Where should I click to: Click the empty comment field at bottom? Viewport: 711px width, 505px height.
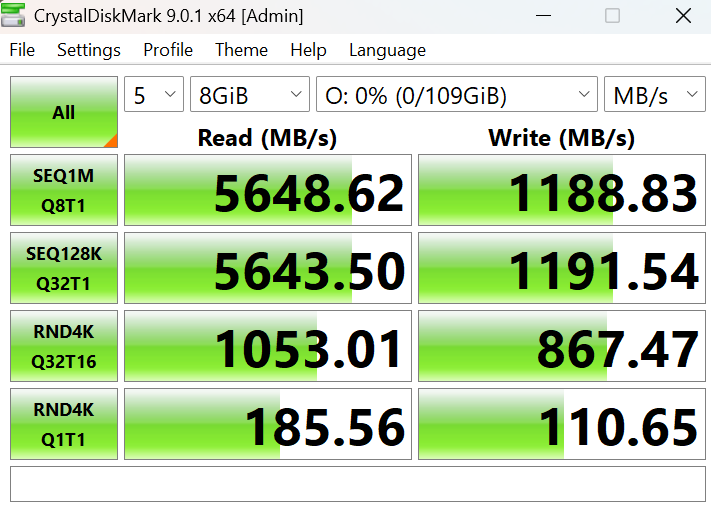pos(358,484)
